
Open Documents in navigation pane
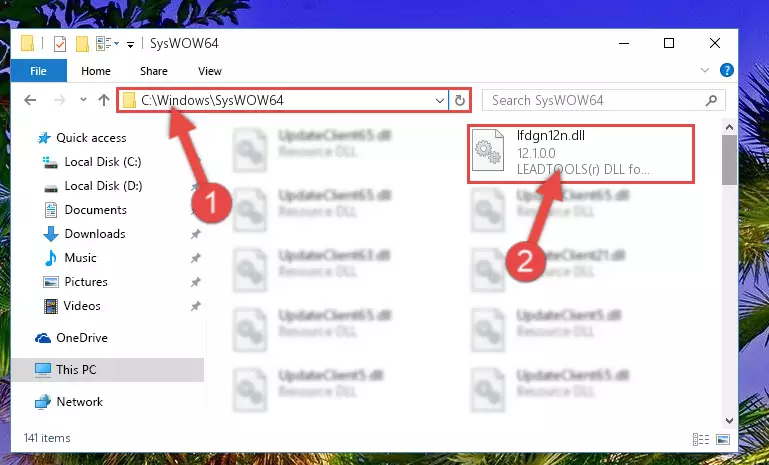tap(96, 210)
